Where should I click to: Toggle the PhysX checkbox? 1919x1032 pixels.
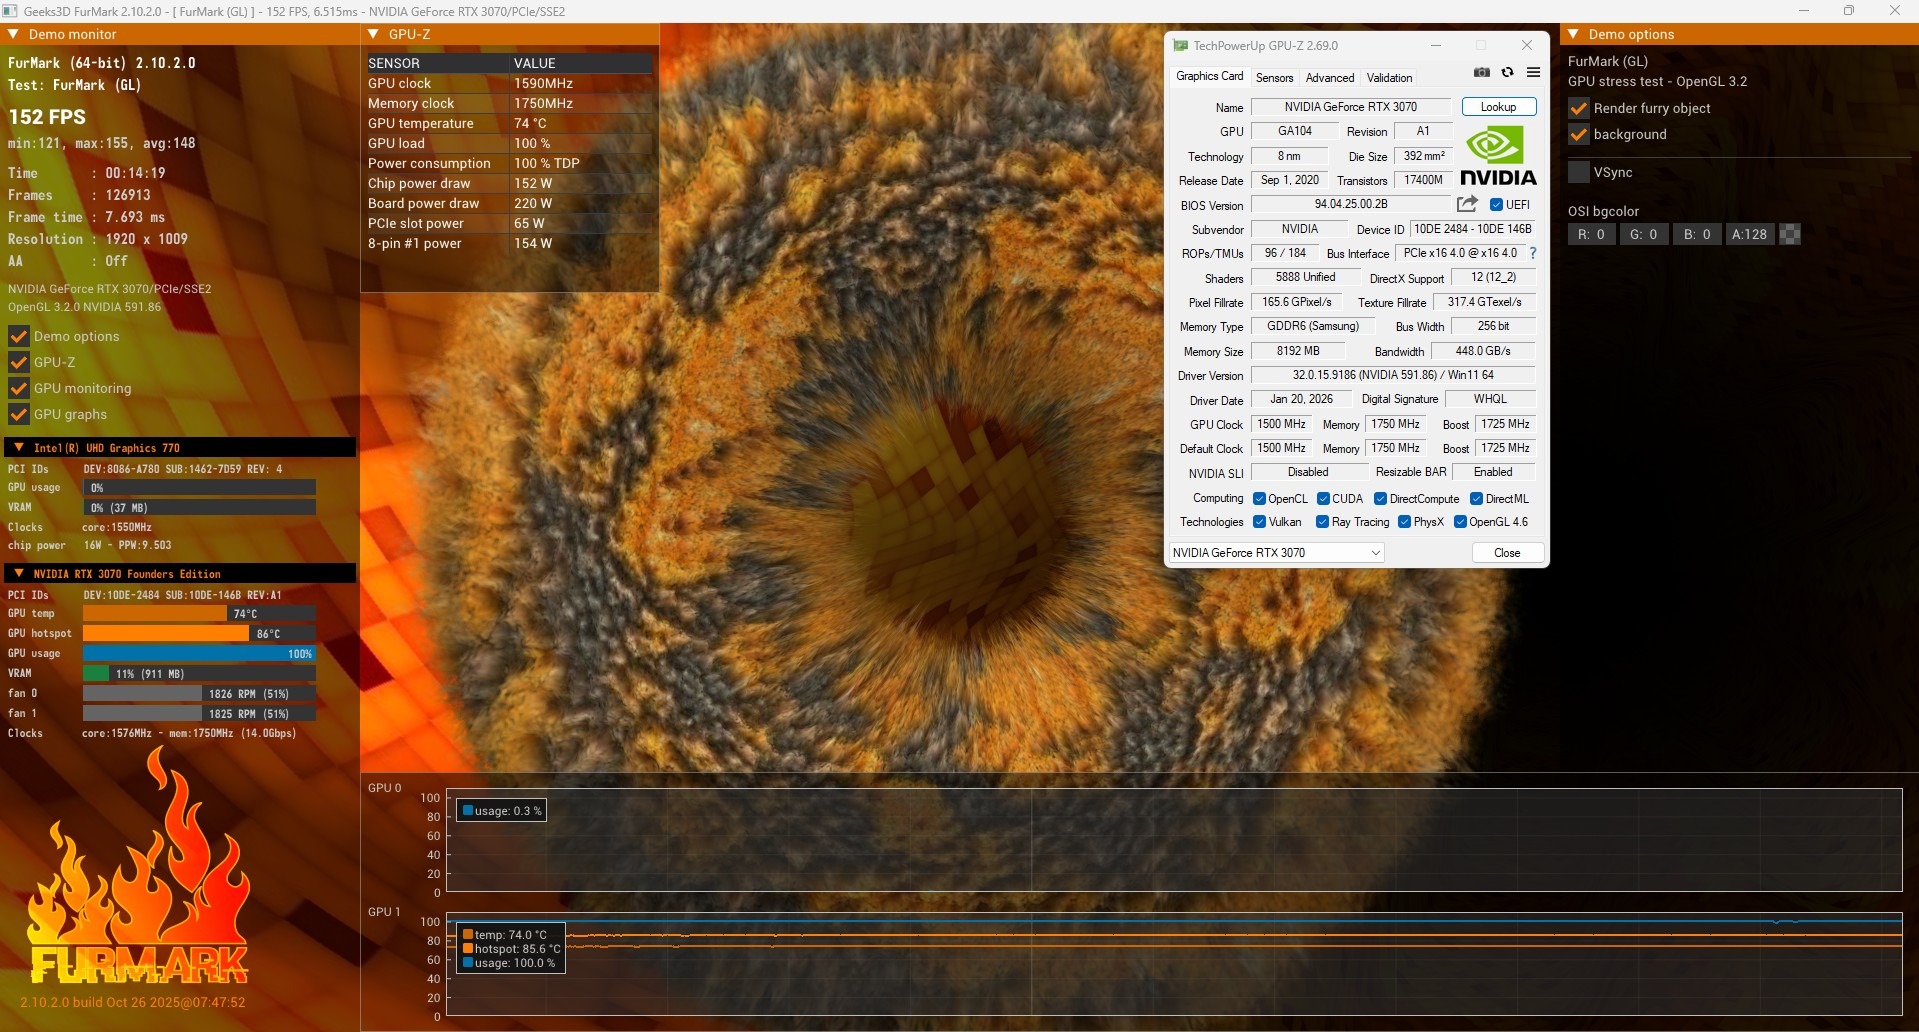point(1404,522)
